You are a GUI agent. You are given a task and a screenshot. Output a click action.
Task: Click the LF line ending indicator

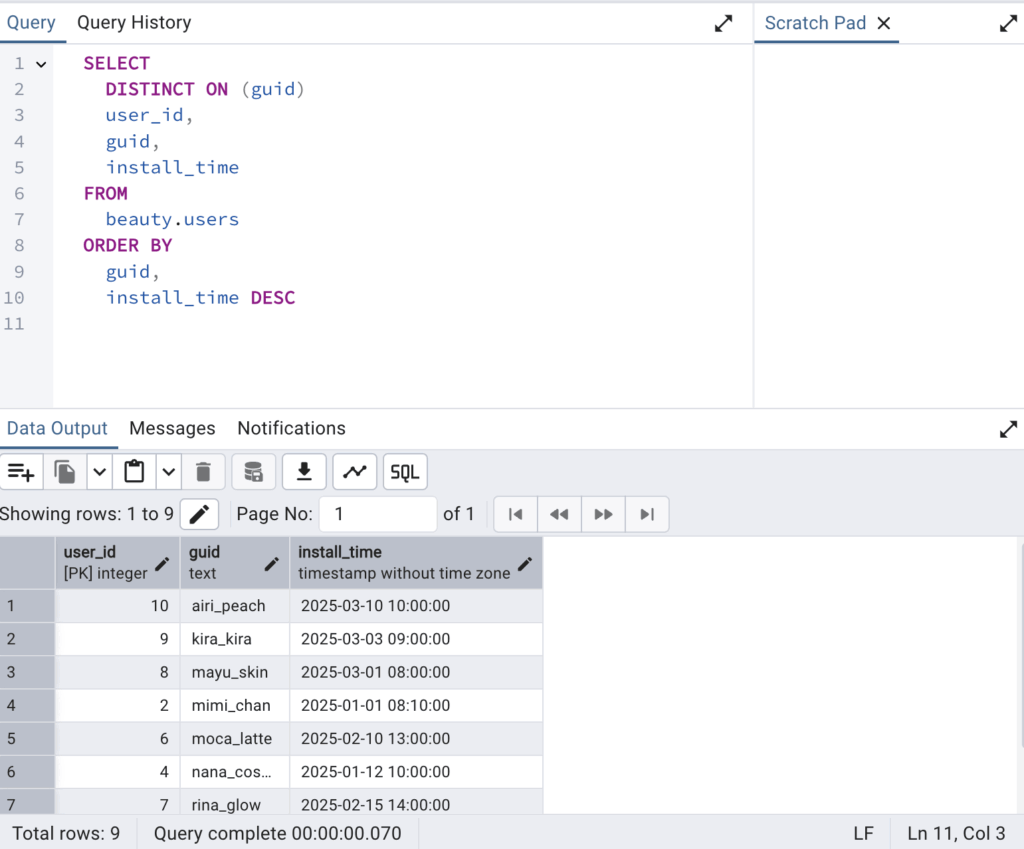[x=863, y=833]
